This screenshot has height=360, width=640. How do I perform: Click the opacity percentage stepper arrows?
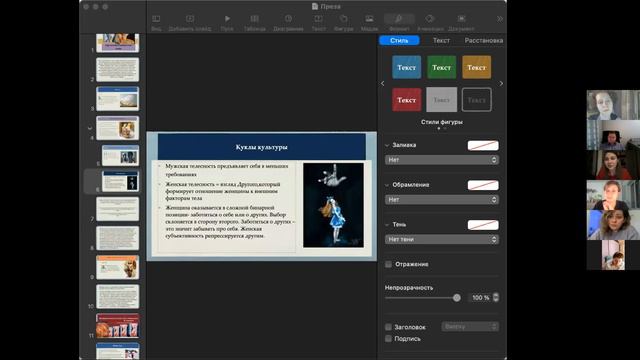pyautogui.click(x=496, y=298)
